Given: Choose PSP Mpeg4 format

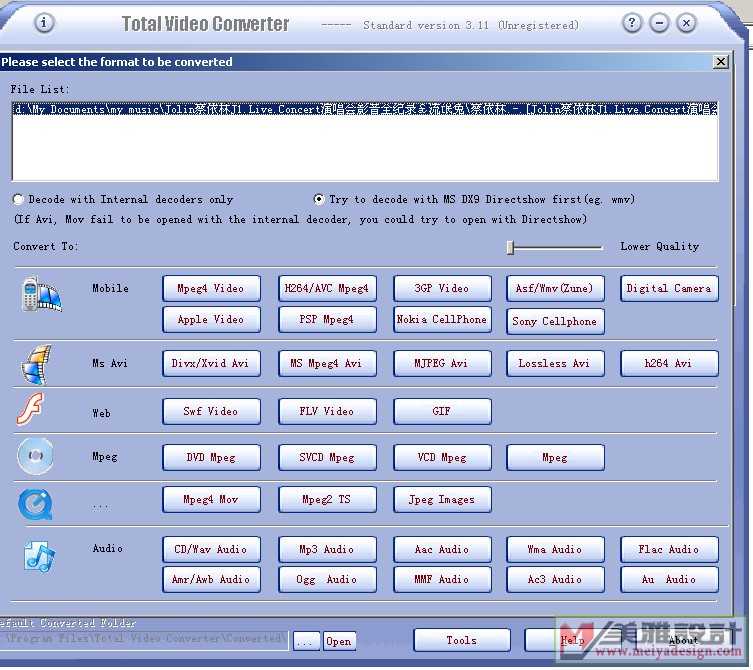Looking at the screenshot, I should click(327, 319).
